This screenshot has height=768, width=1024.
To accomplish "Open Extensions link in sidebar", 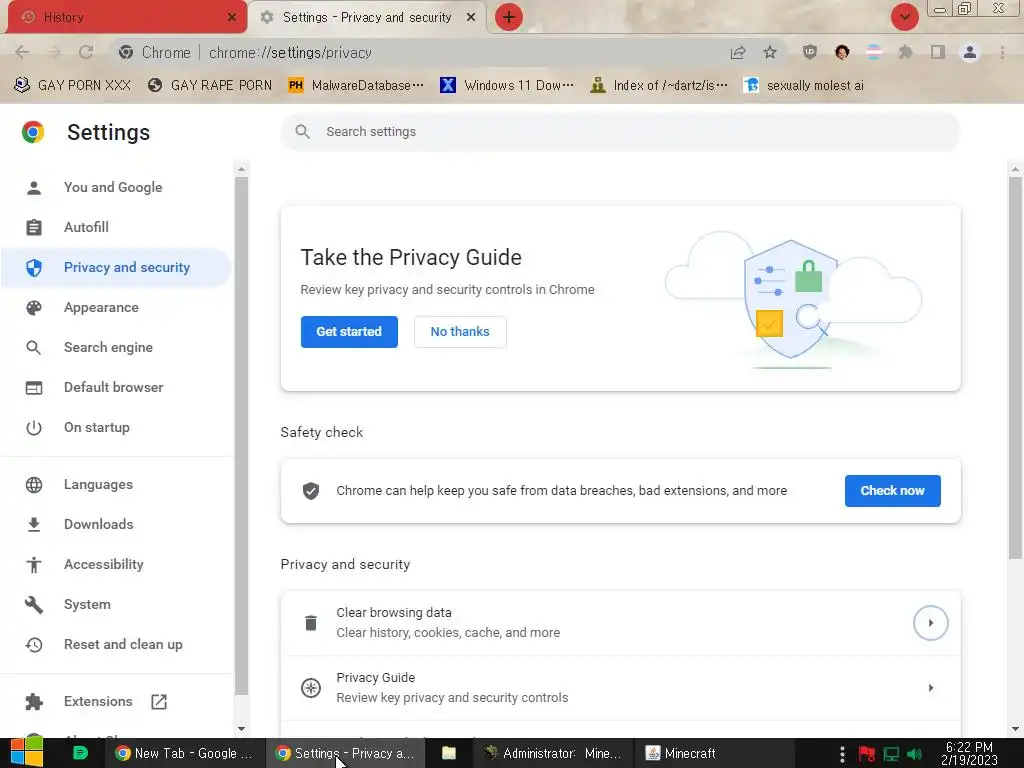I will click(116, 701).
